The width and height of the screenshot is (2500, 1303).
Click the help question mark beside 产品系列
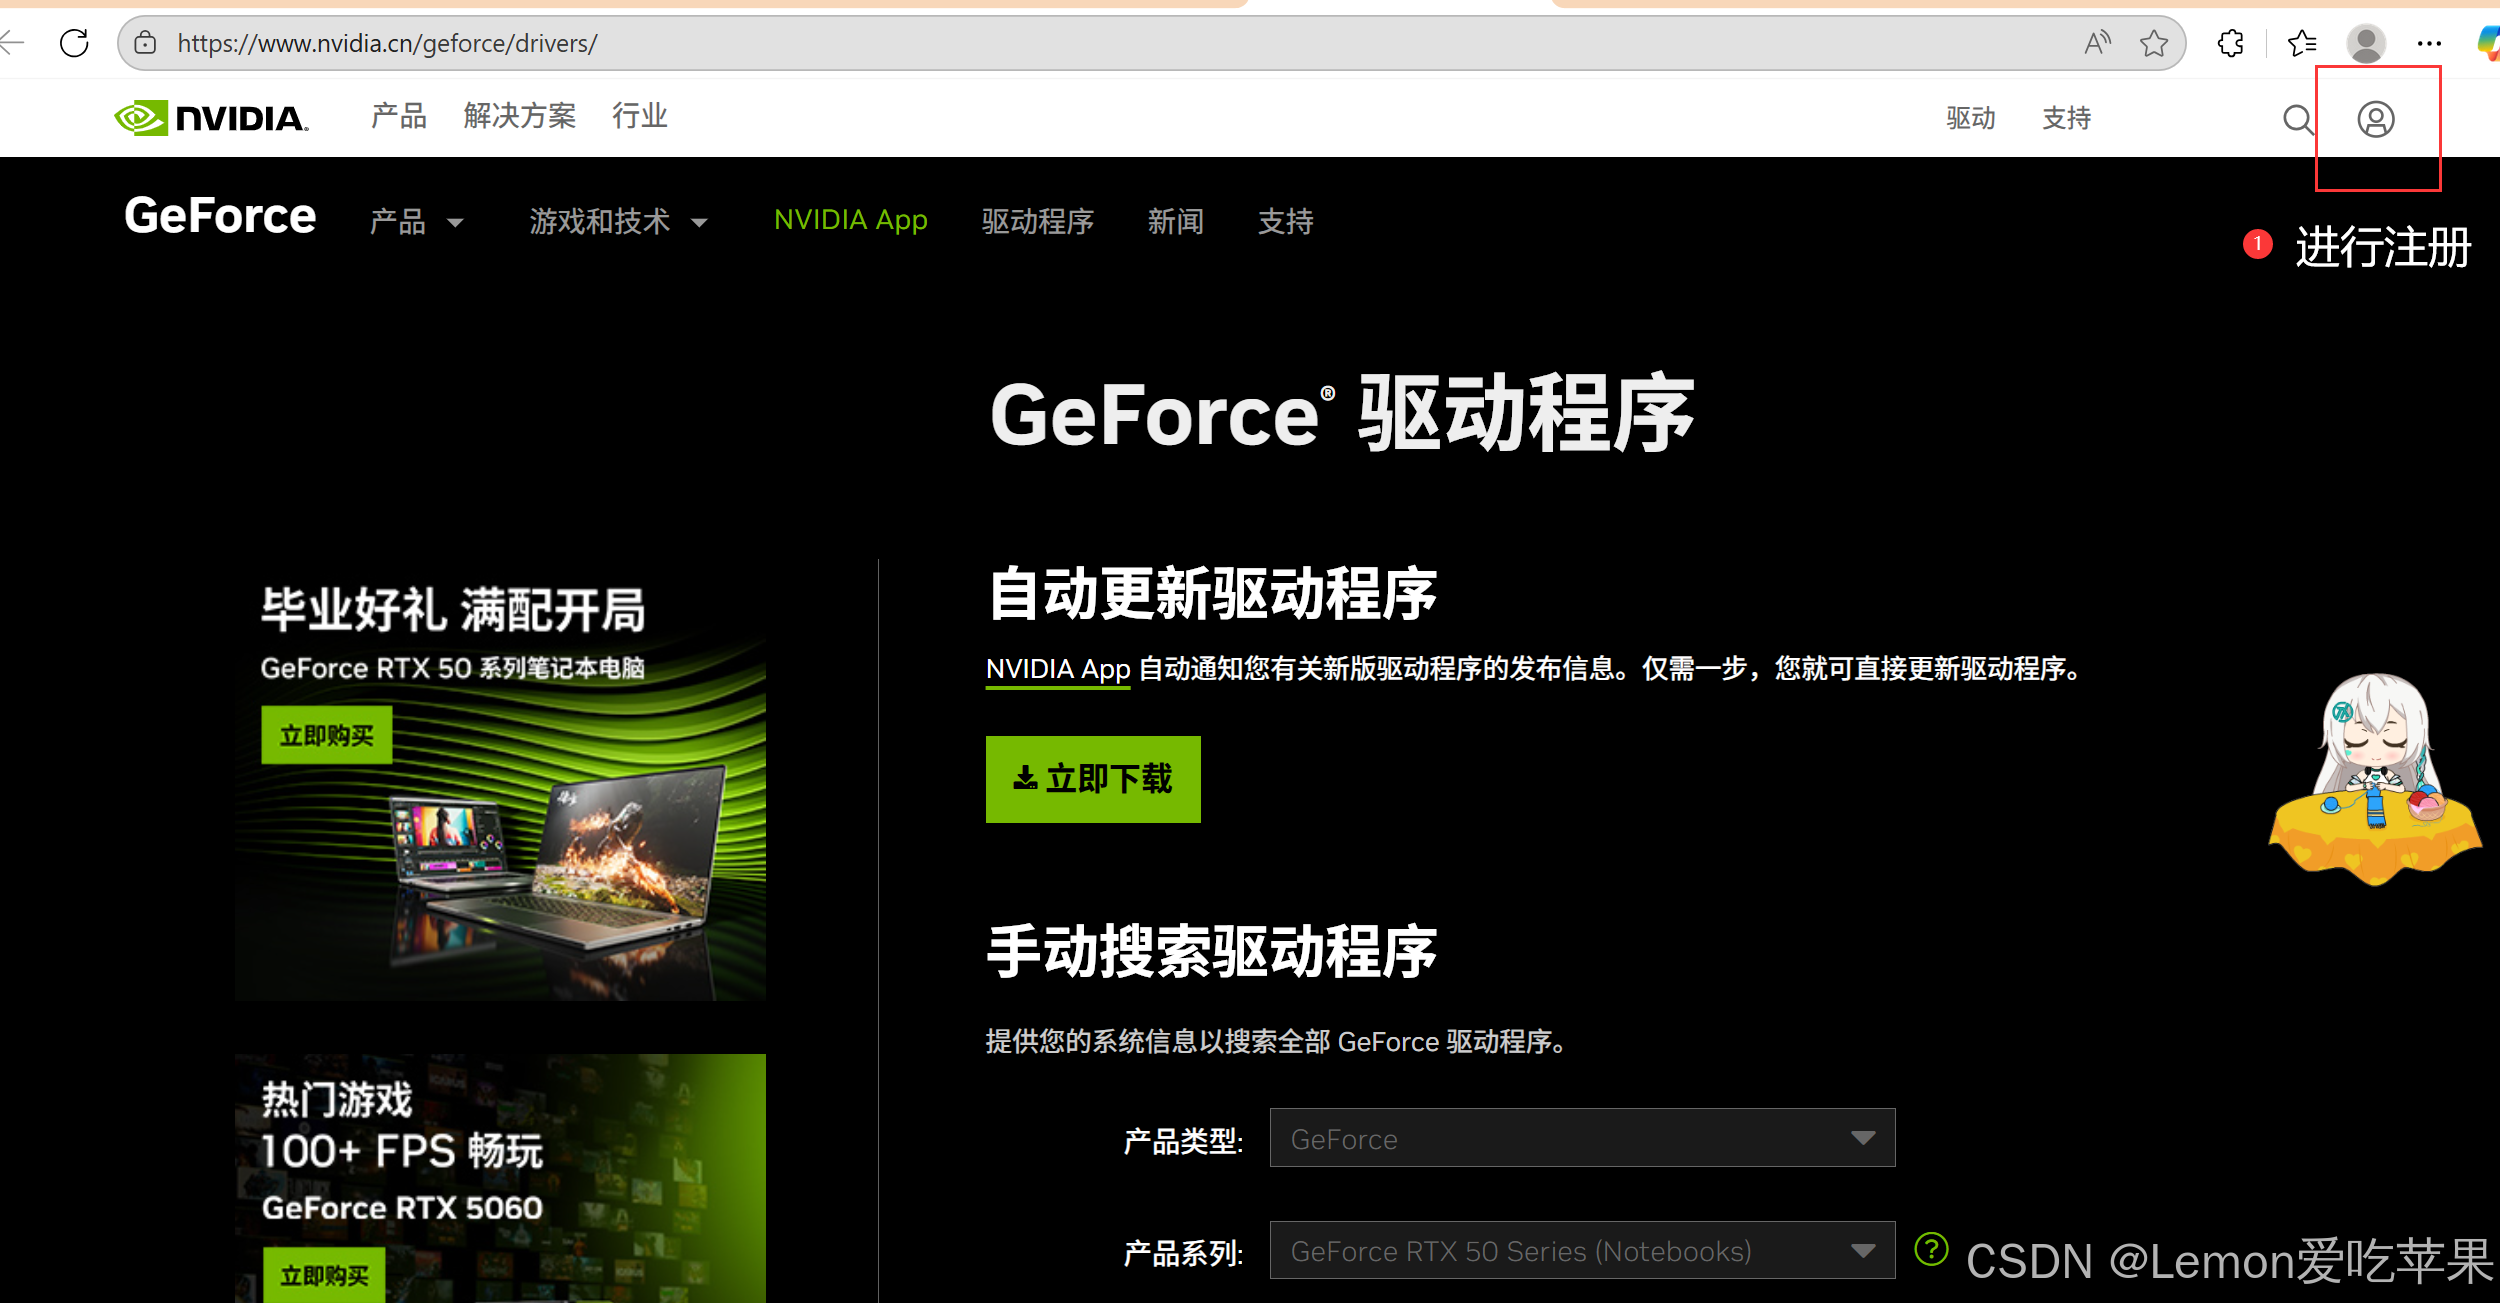[1931, 1249]
